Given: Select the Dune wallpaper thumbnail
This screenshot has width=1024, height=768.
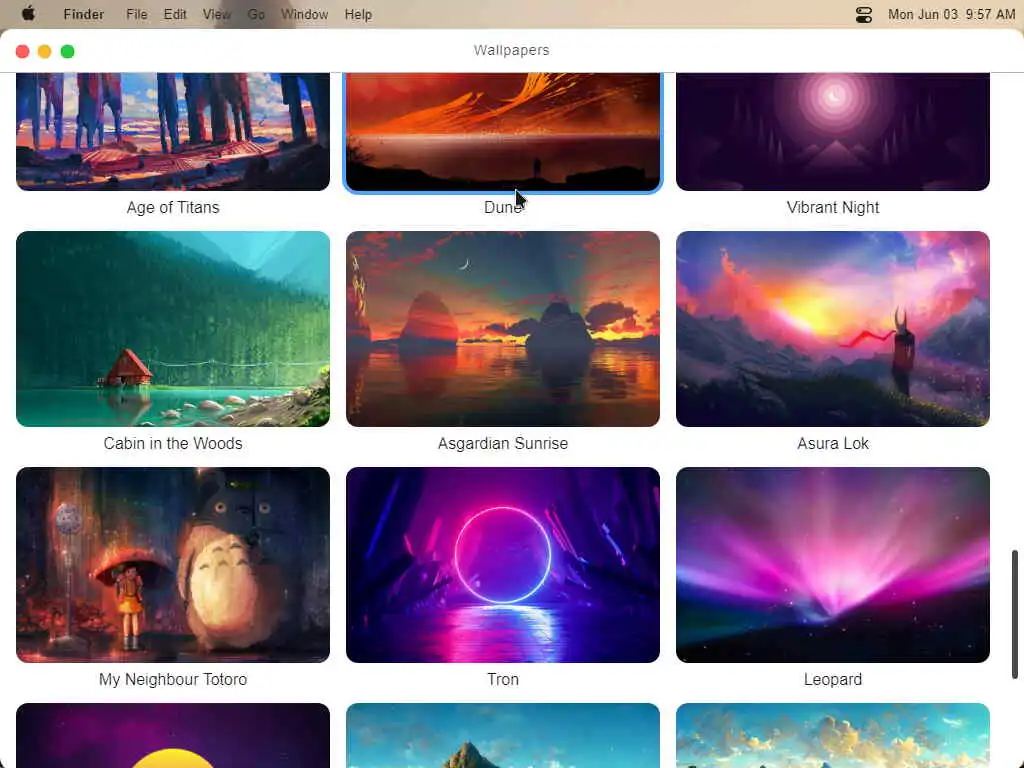Looking at the screenshot, I should pyautogui.click(x=503, y=132).
